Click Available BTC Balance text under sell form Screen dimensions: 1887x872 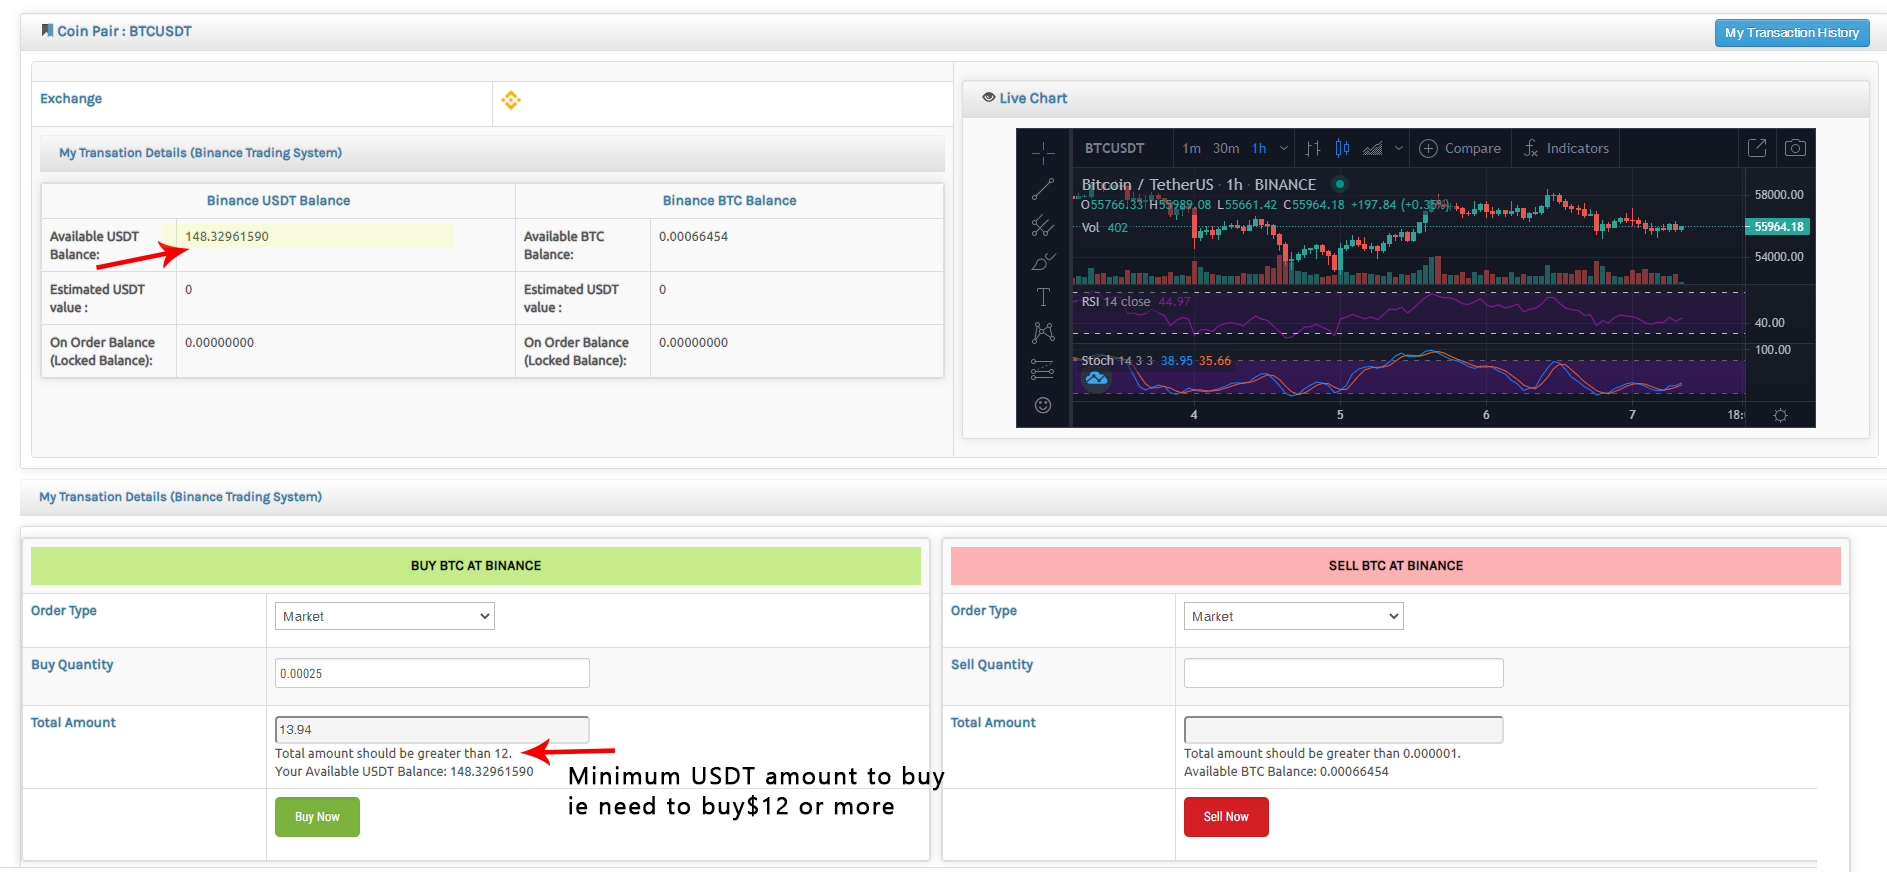tap(1286, 772)
